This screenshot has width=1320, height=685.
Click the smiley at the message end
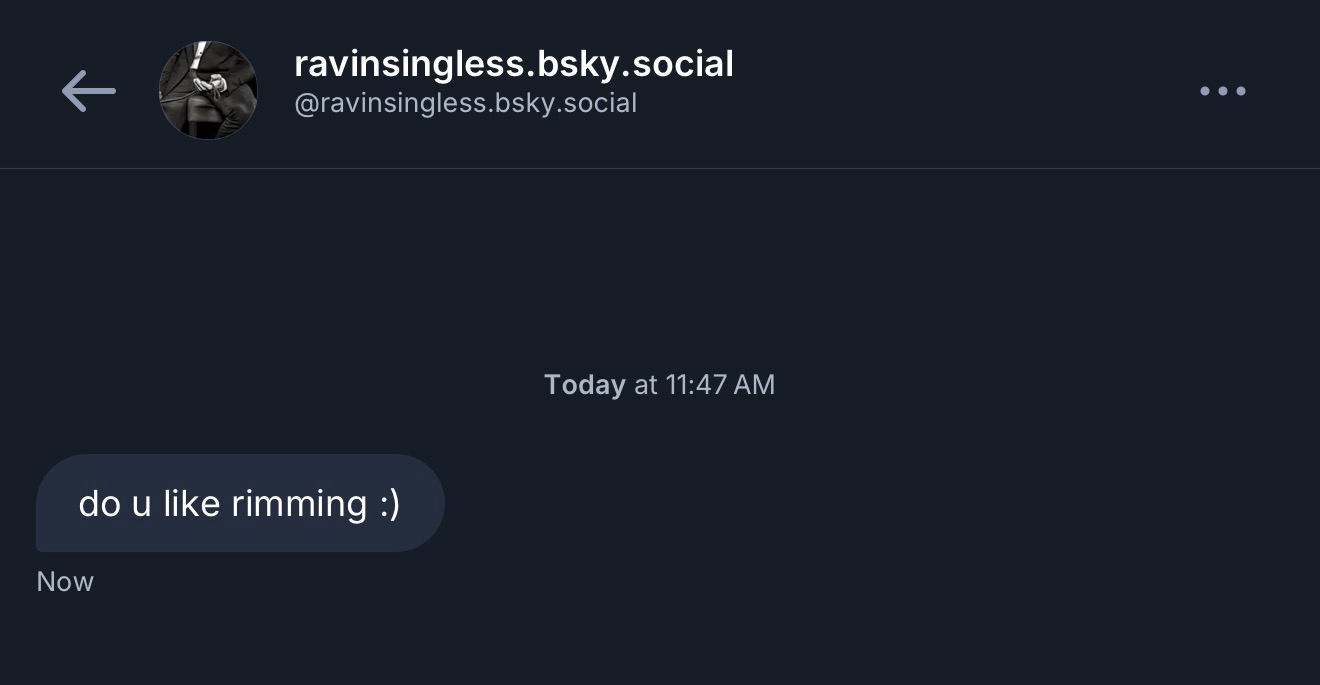coord(390,503)
